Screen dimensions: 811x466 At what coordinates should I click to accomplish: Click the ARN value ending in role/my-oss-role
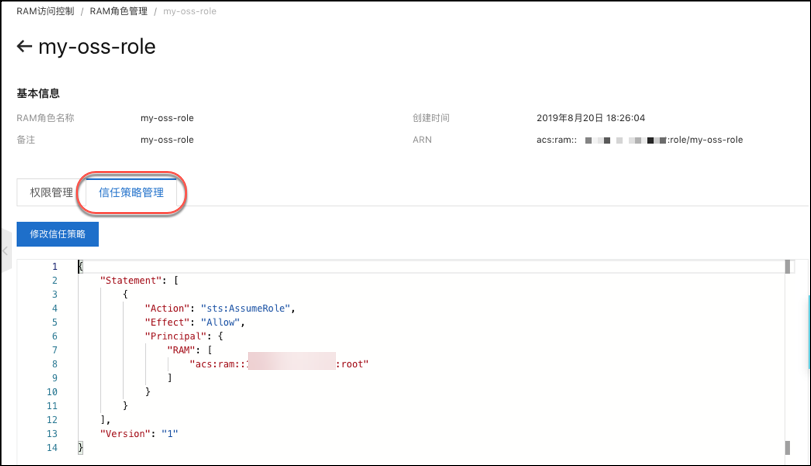point(640,140)
